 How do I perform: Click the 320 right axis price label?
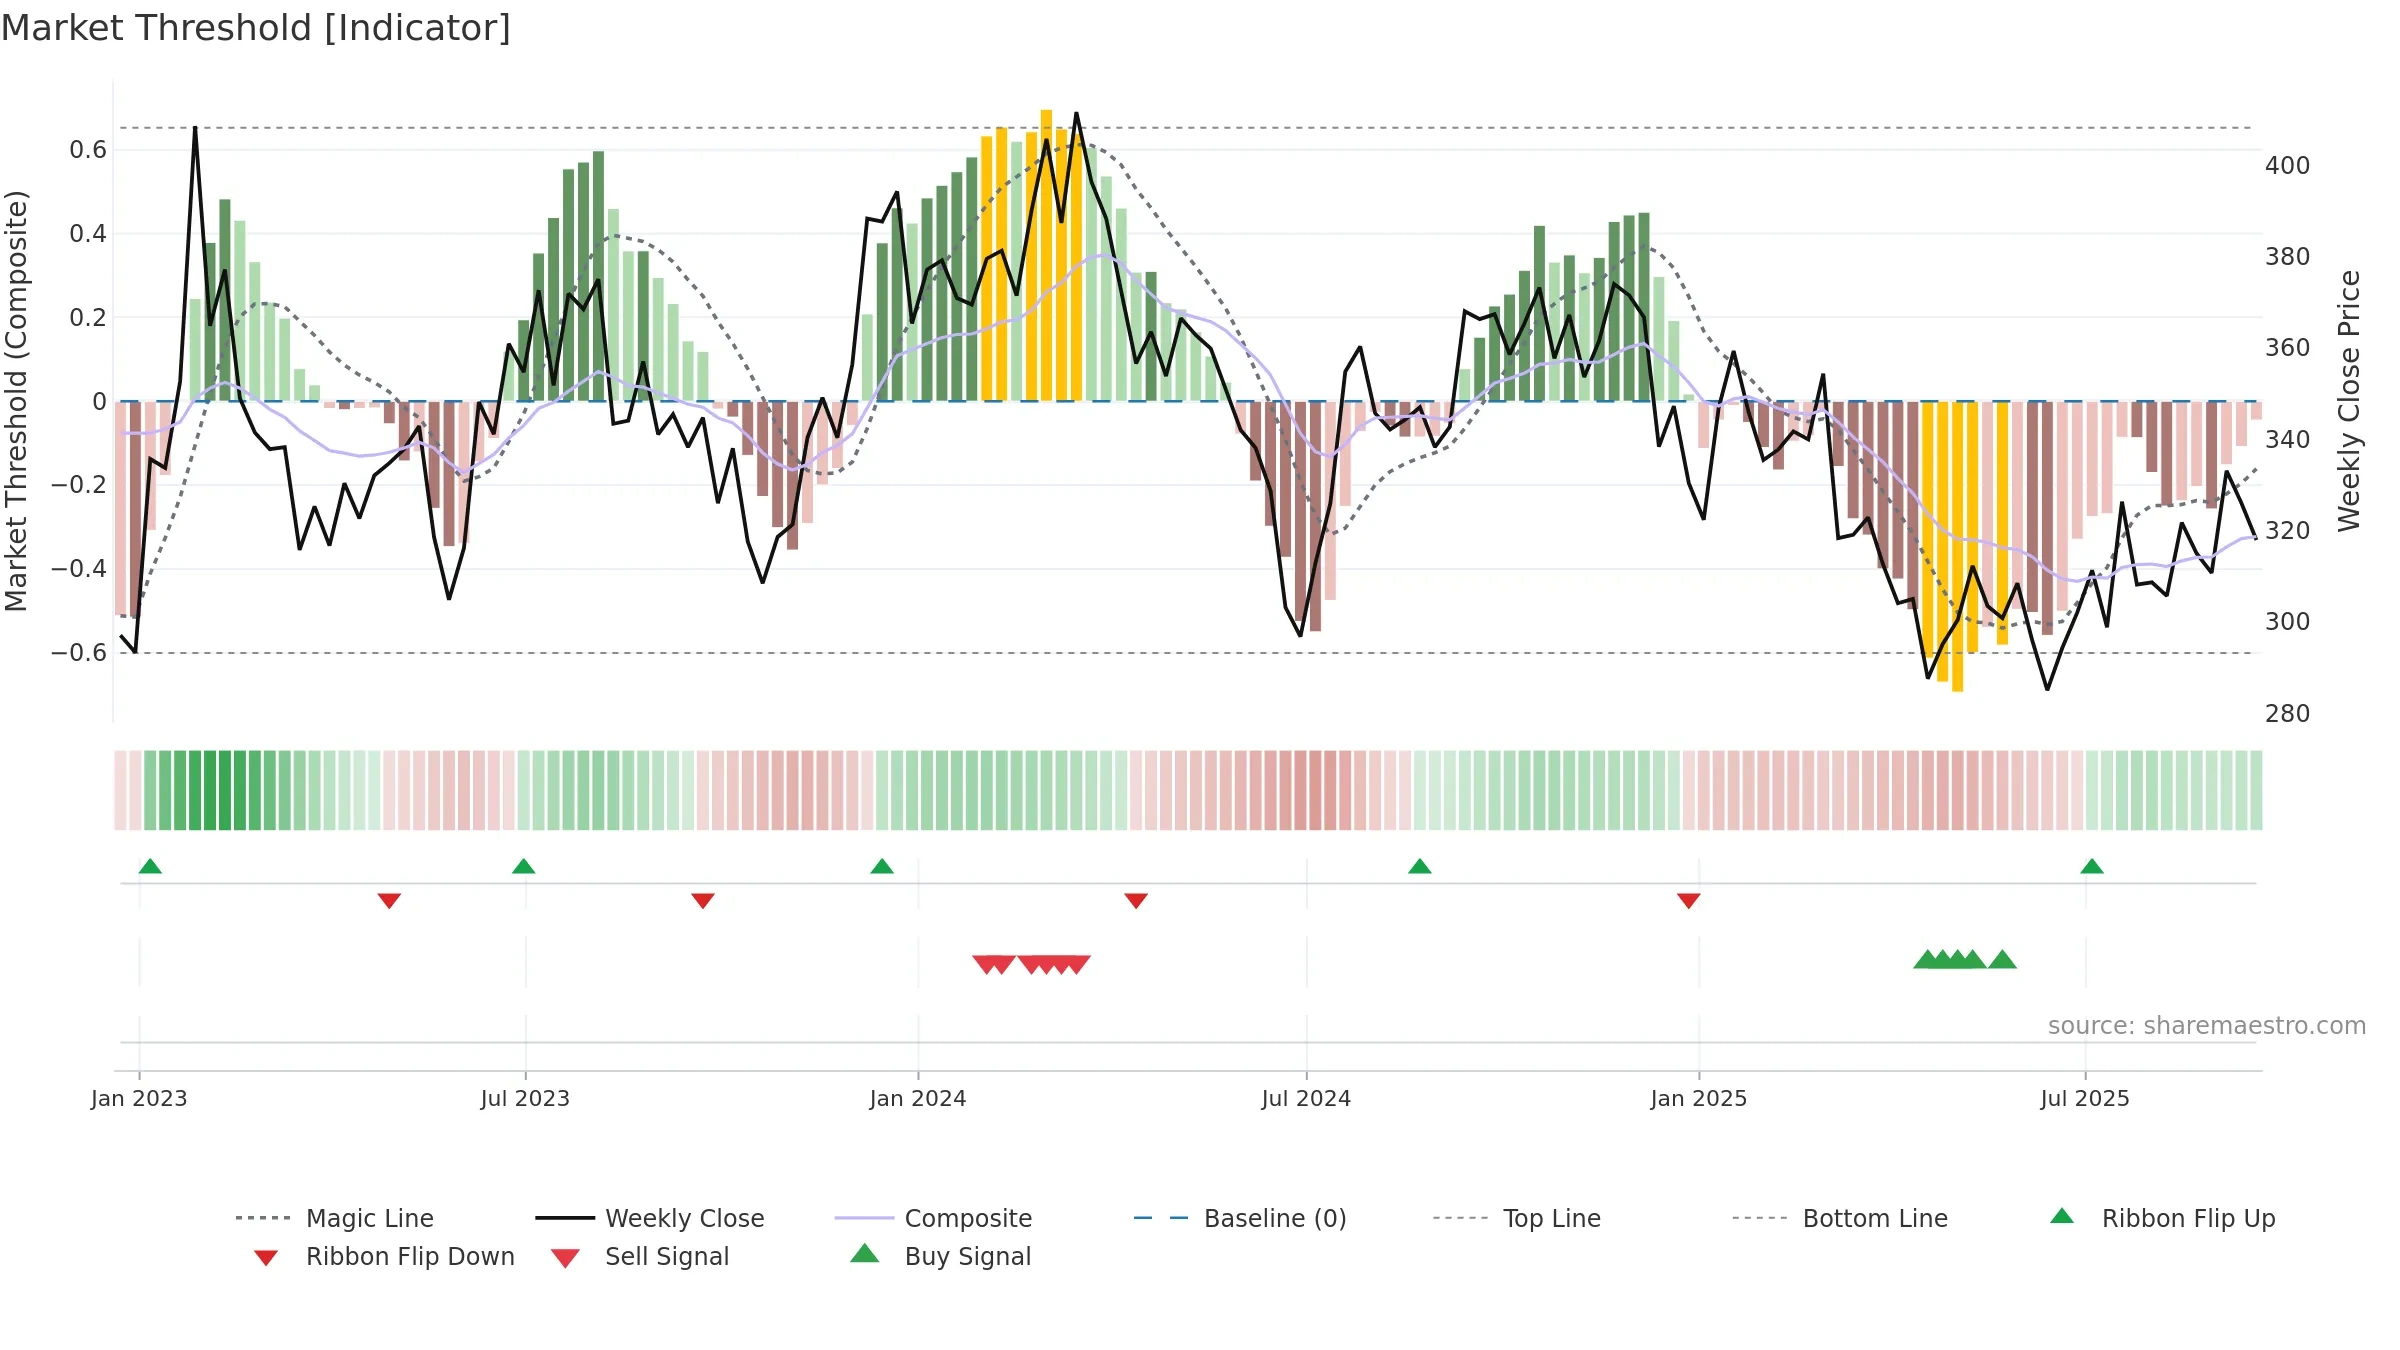[x=2288, y=531]
